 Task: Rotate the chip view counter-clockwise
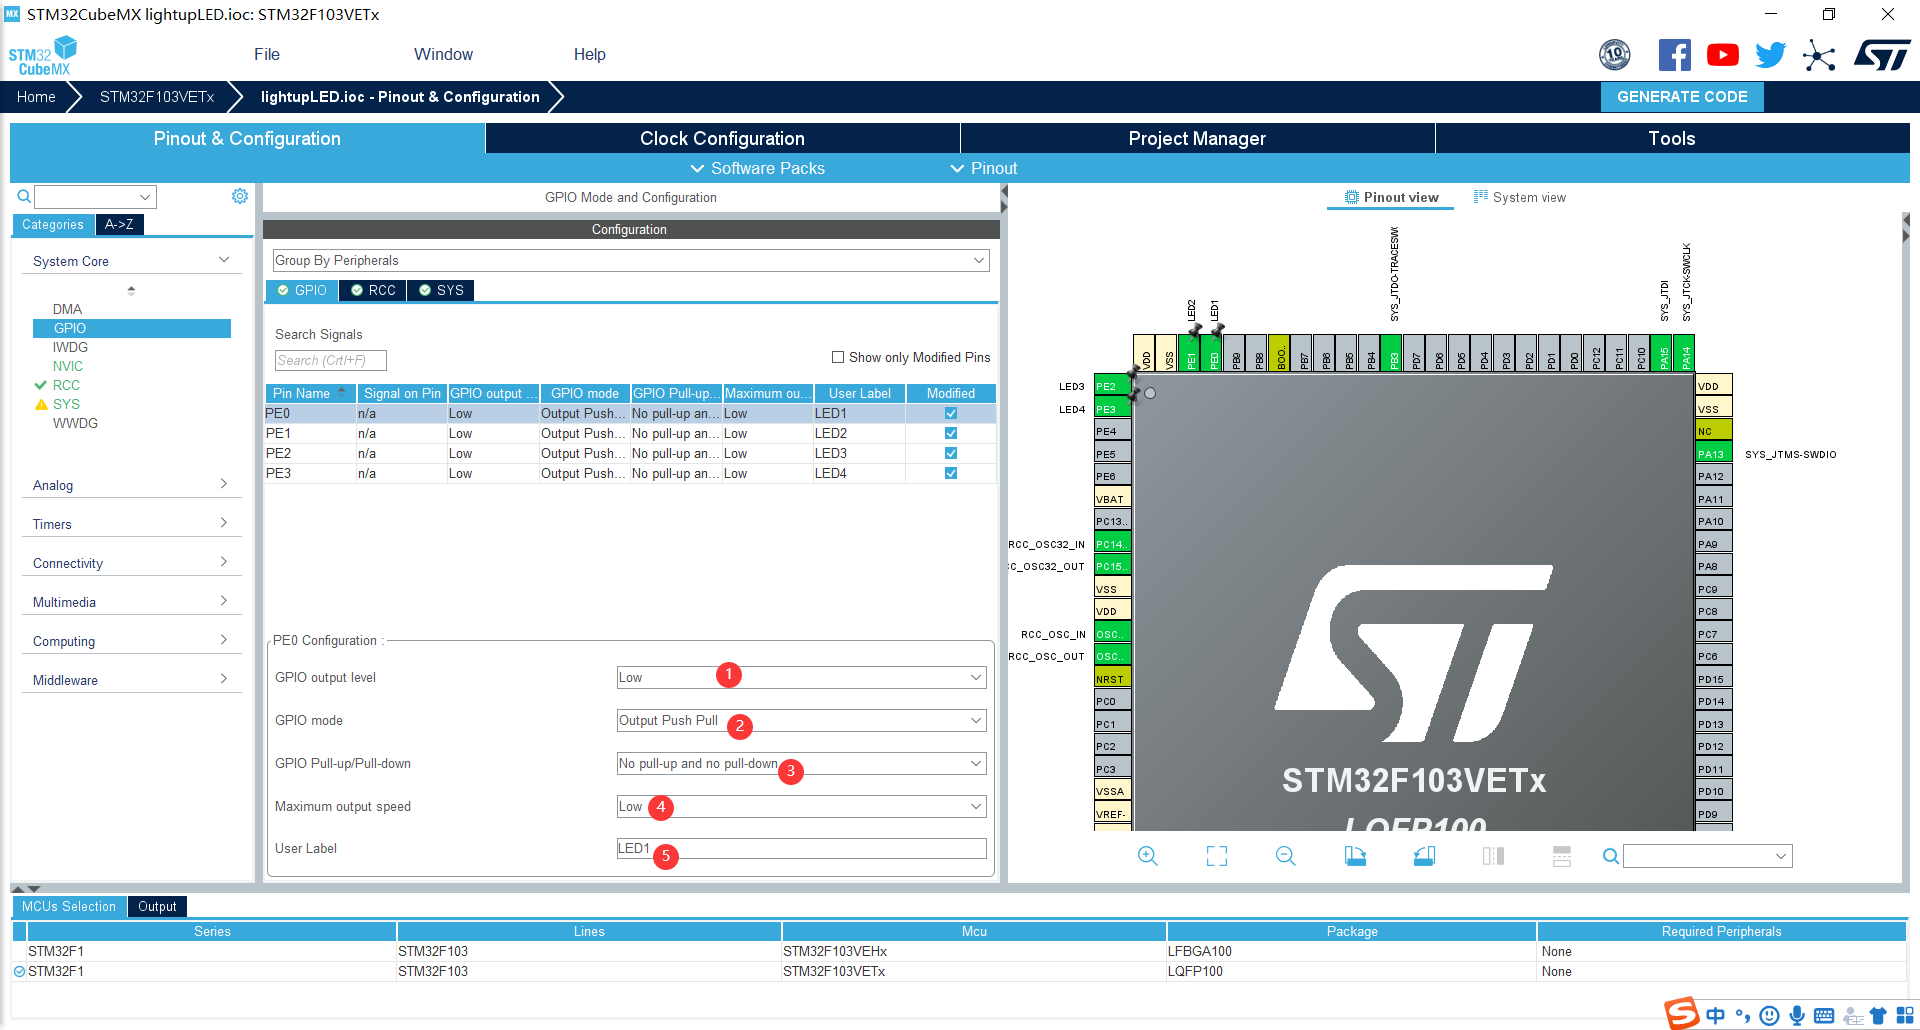(1424, 856)
